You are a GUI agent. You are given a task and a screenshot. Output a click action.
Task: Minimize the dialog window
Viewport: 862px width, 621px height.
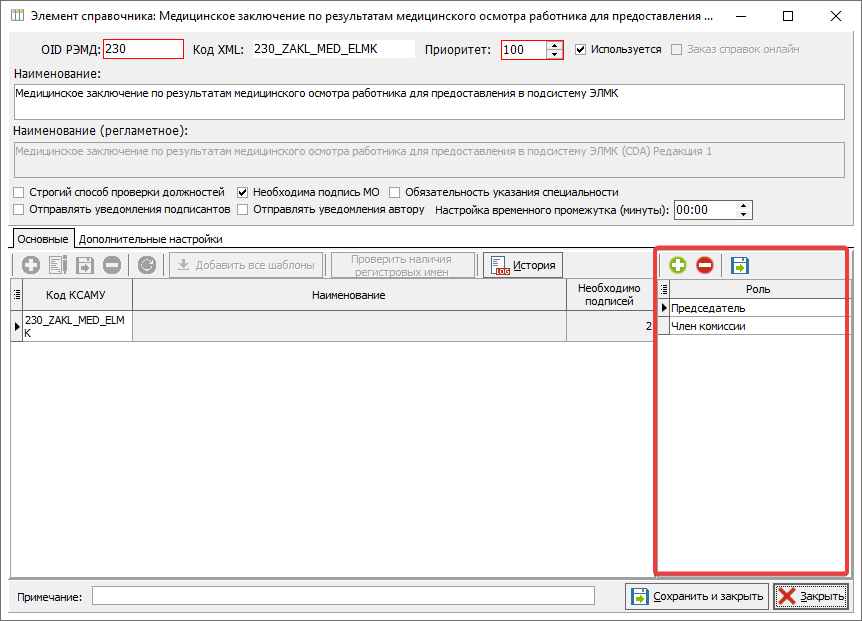pyautogui.click(x=741, y=16)
